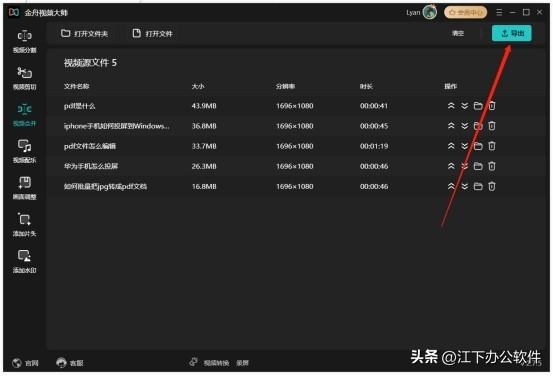Click the 36.8MB size cell
This screenshot has height=376, width=553.
click(204, 126)
